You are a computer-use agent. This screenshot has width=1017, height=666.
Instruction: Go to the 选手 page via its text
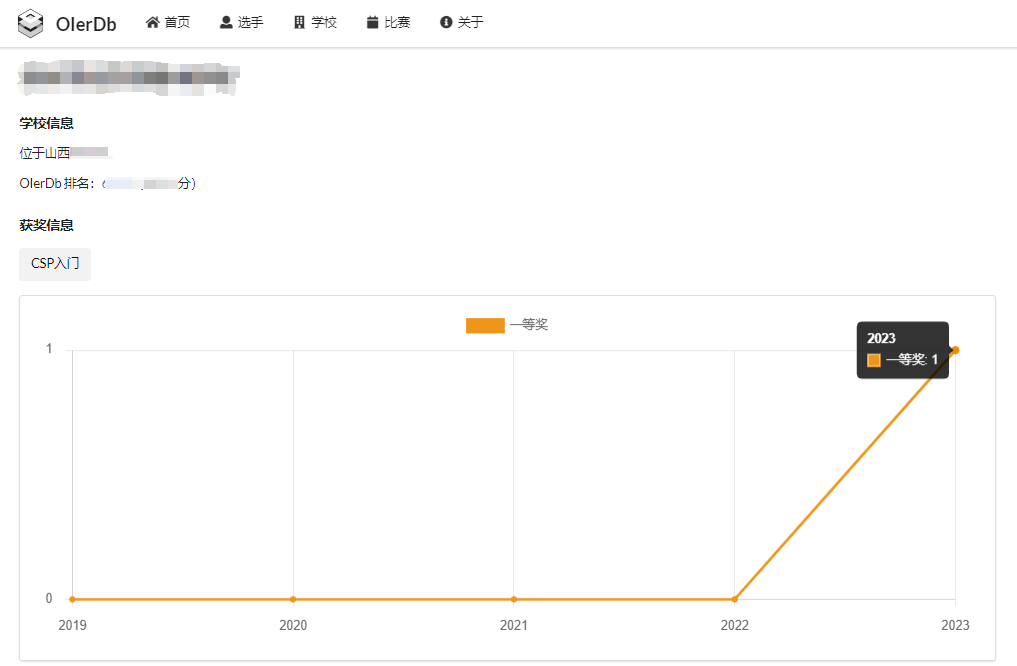pyautogui.click(x=250, y=22)
